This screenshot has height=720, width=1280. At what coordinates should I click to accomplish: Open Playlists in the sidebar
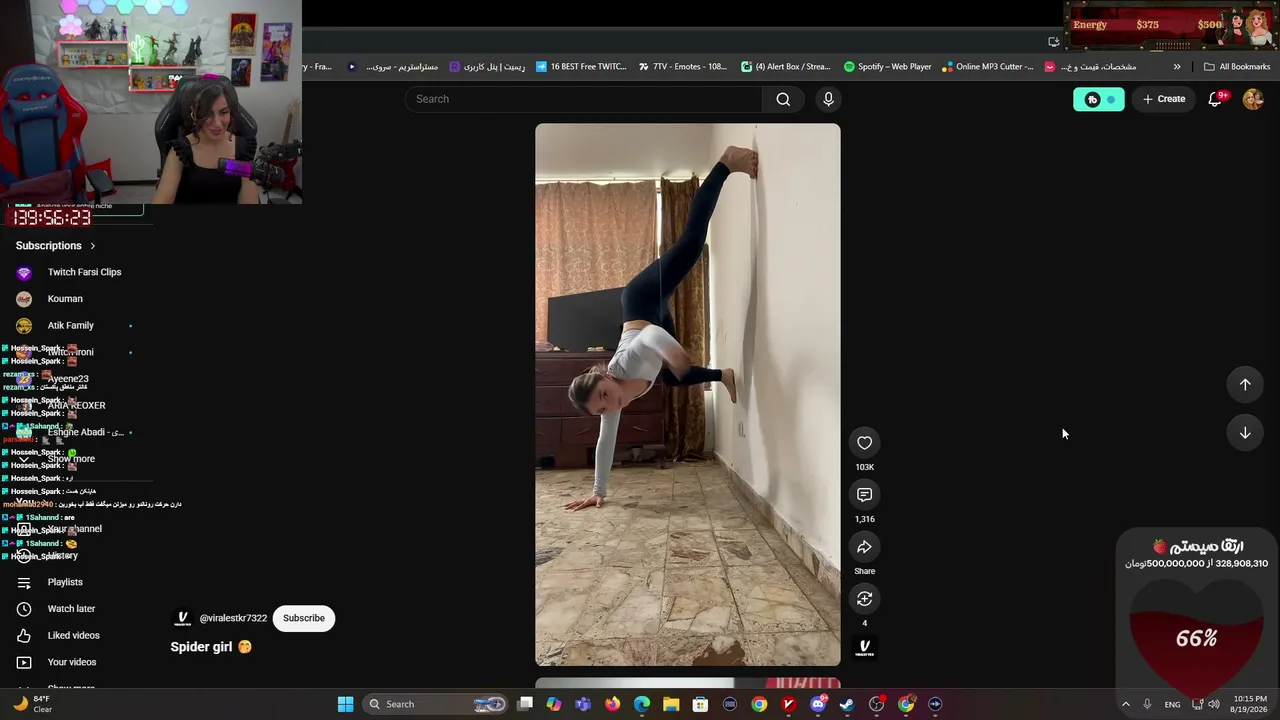pos(65,582)
